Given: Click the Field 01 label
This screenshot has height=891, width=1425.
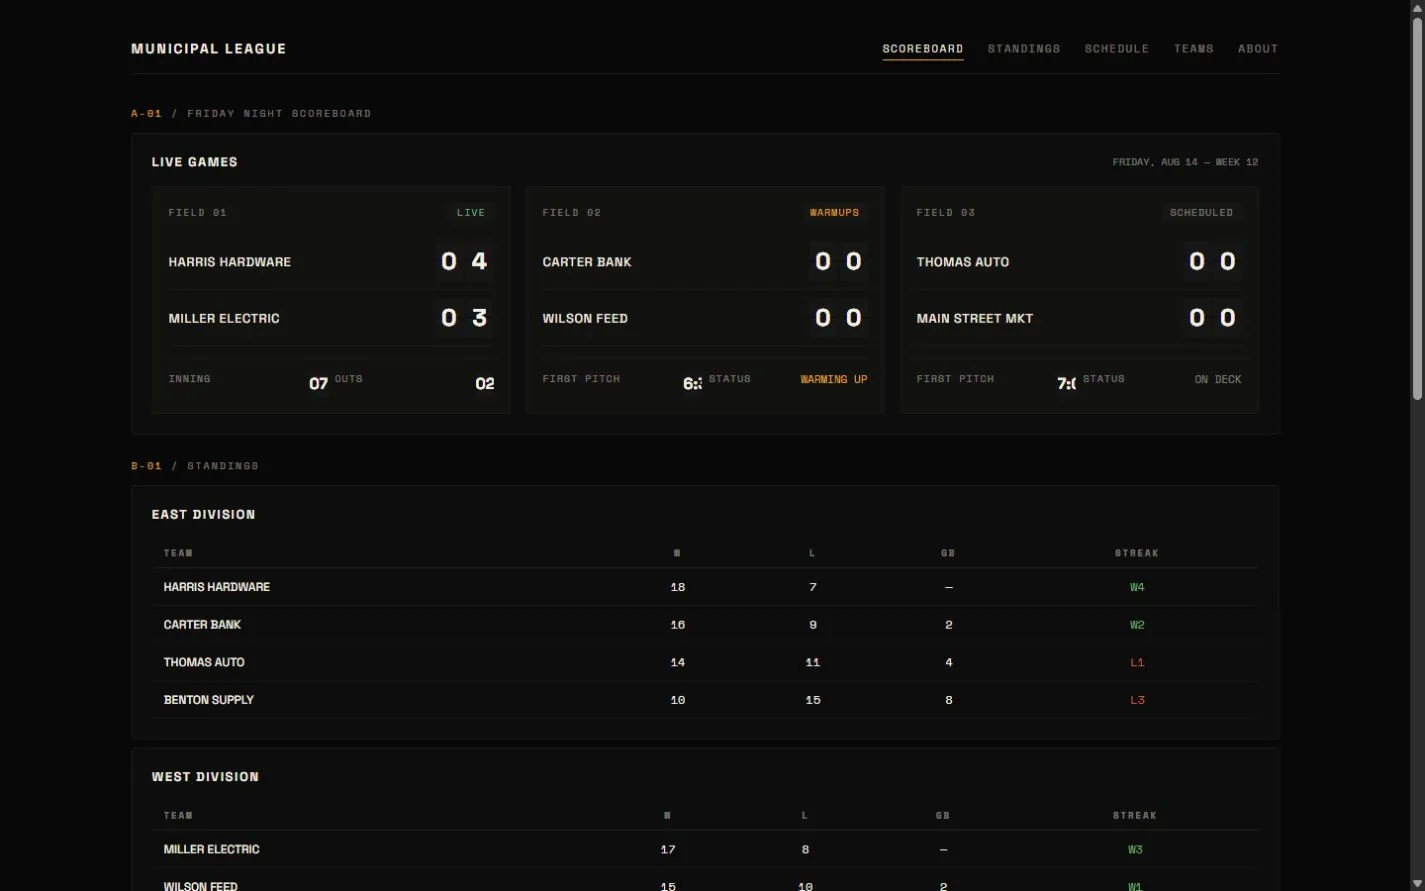Looking at the screenshot, I should coord(197,213).
